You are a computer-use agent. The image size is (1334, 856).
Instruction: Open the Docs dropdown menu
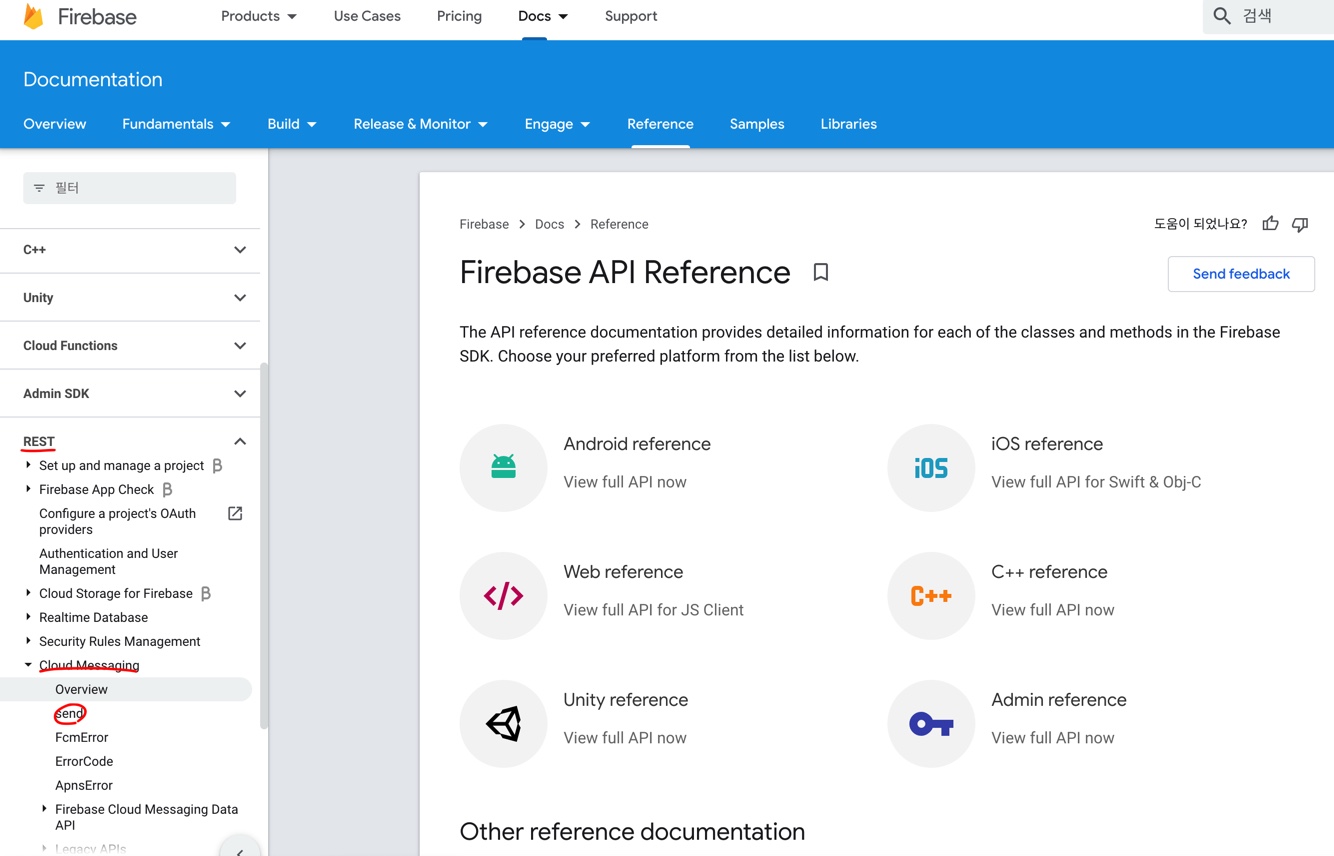click(x=543, y=16)
